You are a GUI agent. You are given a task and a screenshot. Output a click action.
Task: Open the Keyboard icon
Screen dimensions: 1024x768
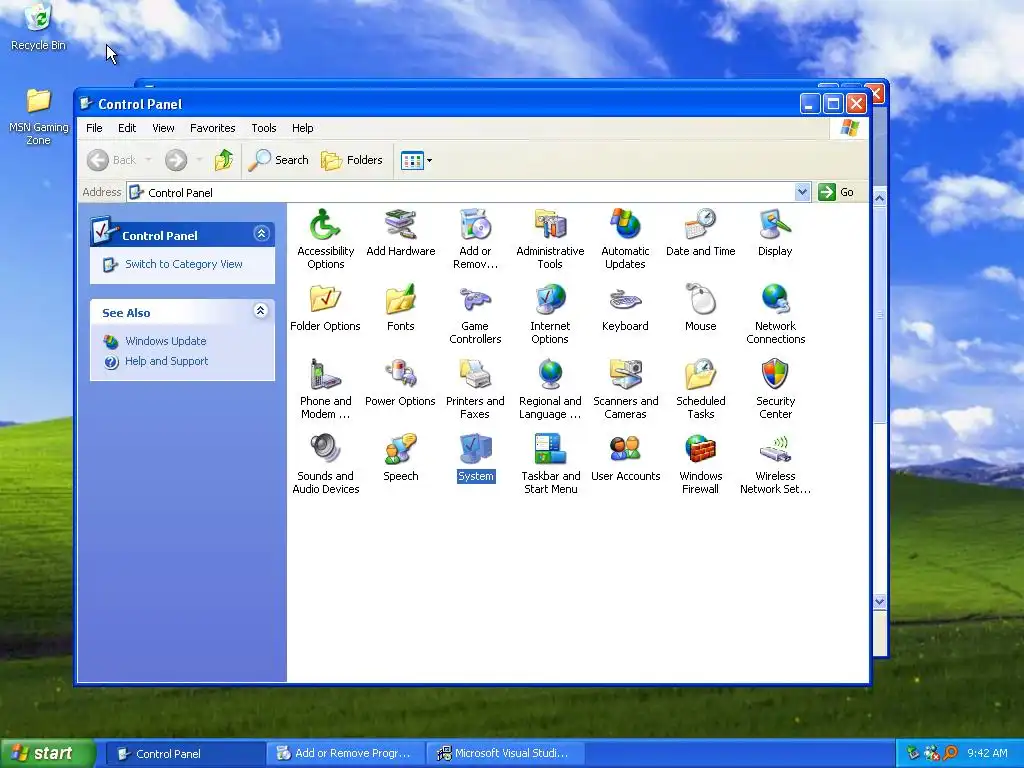pos(625,308)
